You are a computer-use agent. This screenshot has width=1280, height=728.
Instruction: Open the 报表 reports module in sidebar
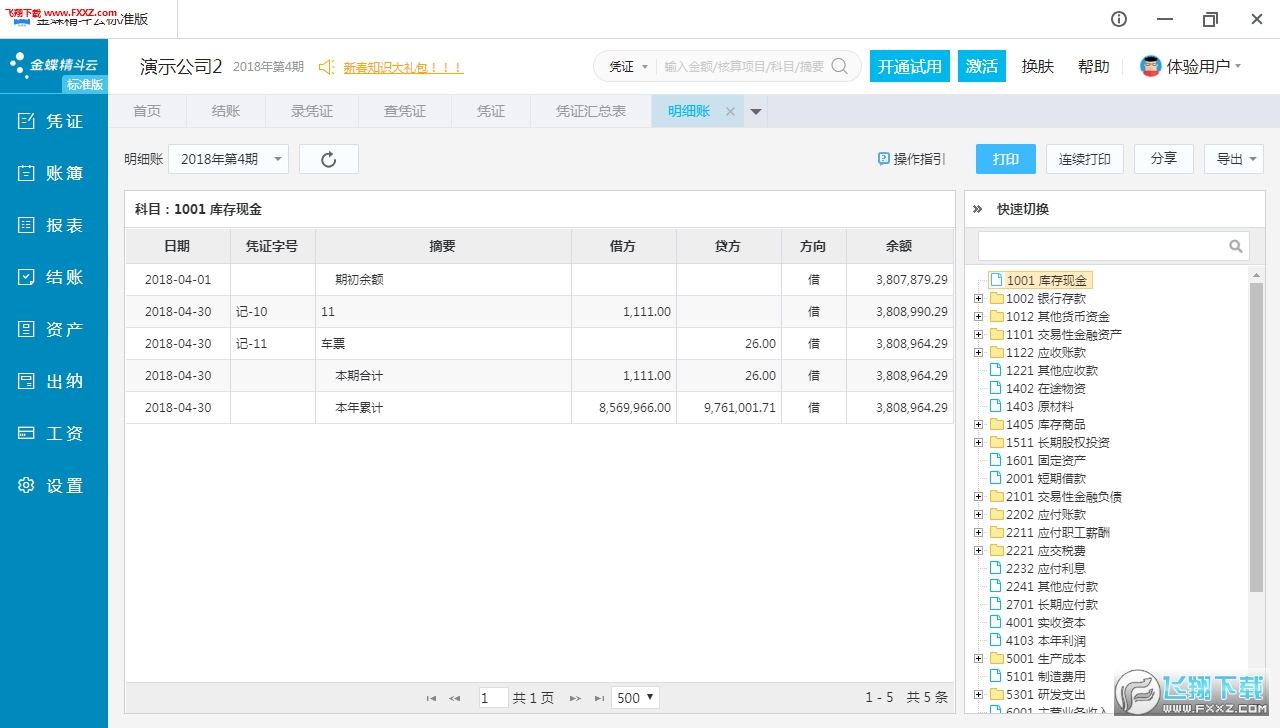click(53, 225)
